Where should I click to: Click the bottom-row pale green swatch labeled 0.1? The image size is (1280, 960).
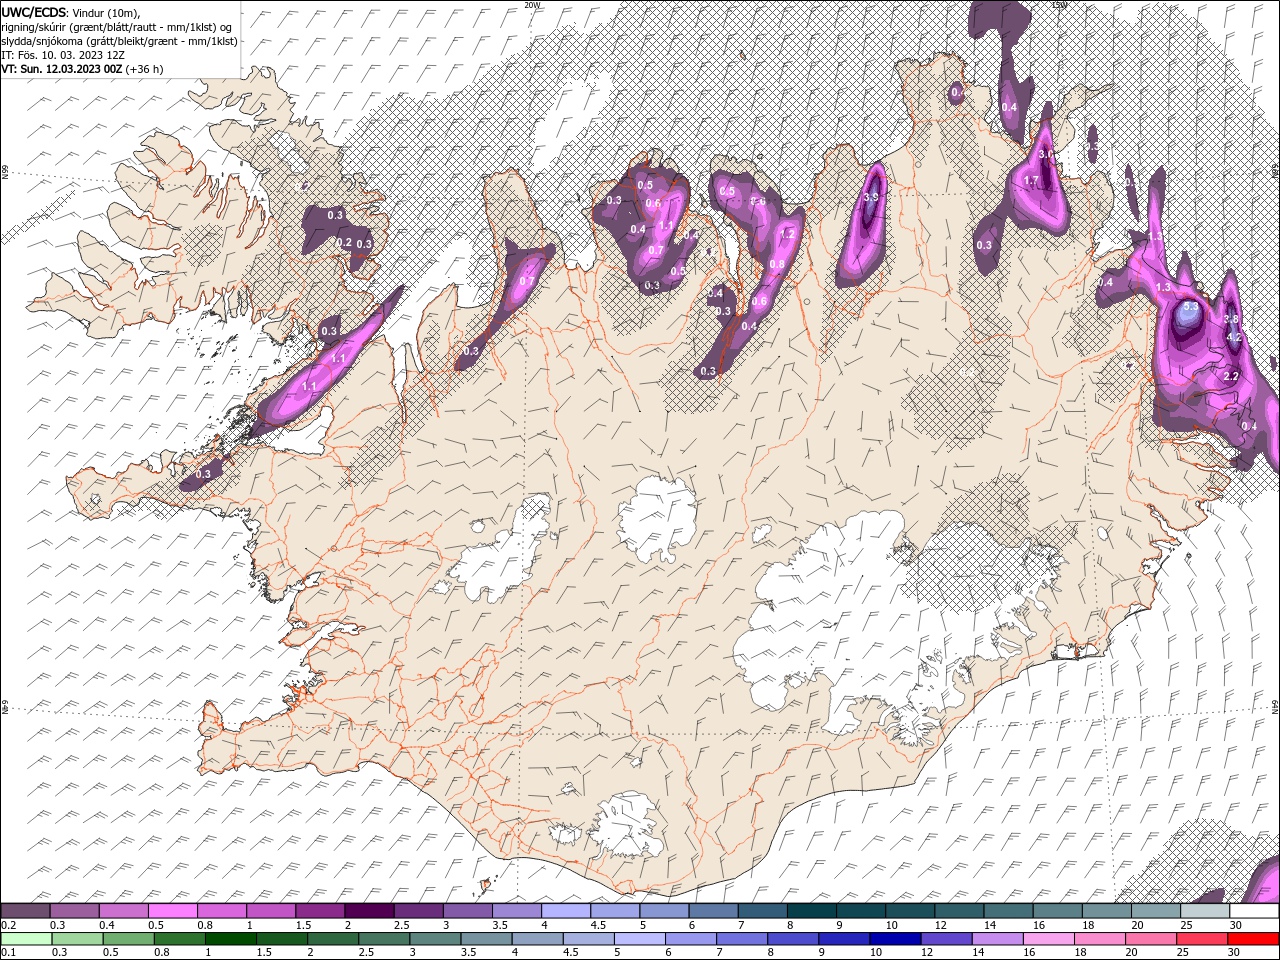[26, 939]
